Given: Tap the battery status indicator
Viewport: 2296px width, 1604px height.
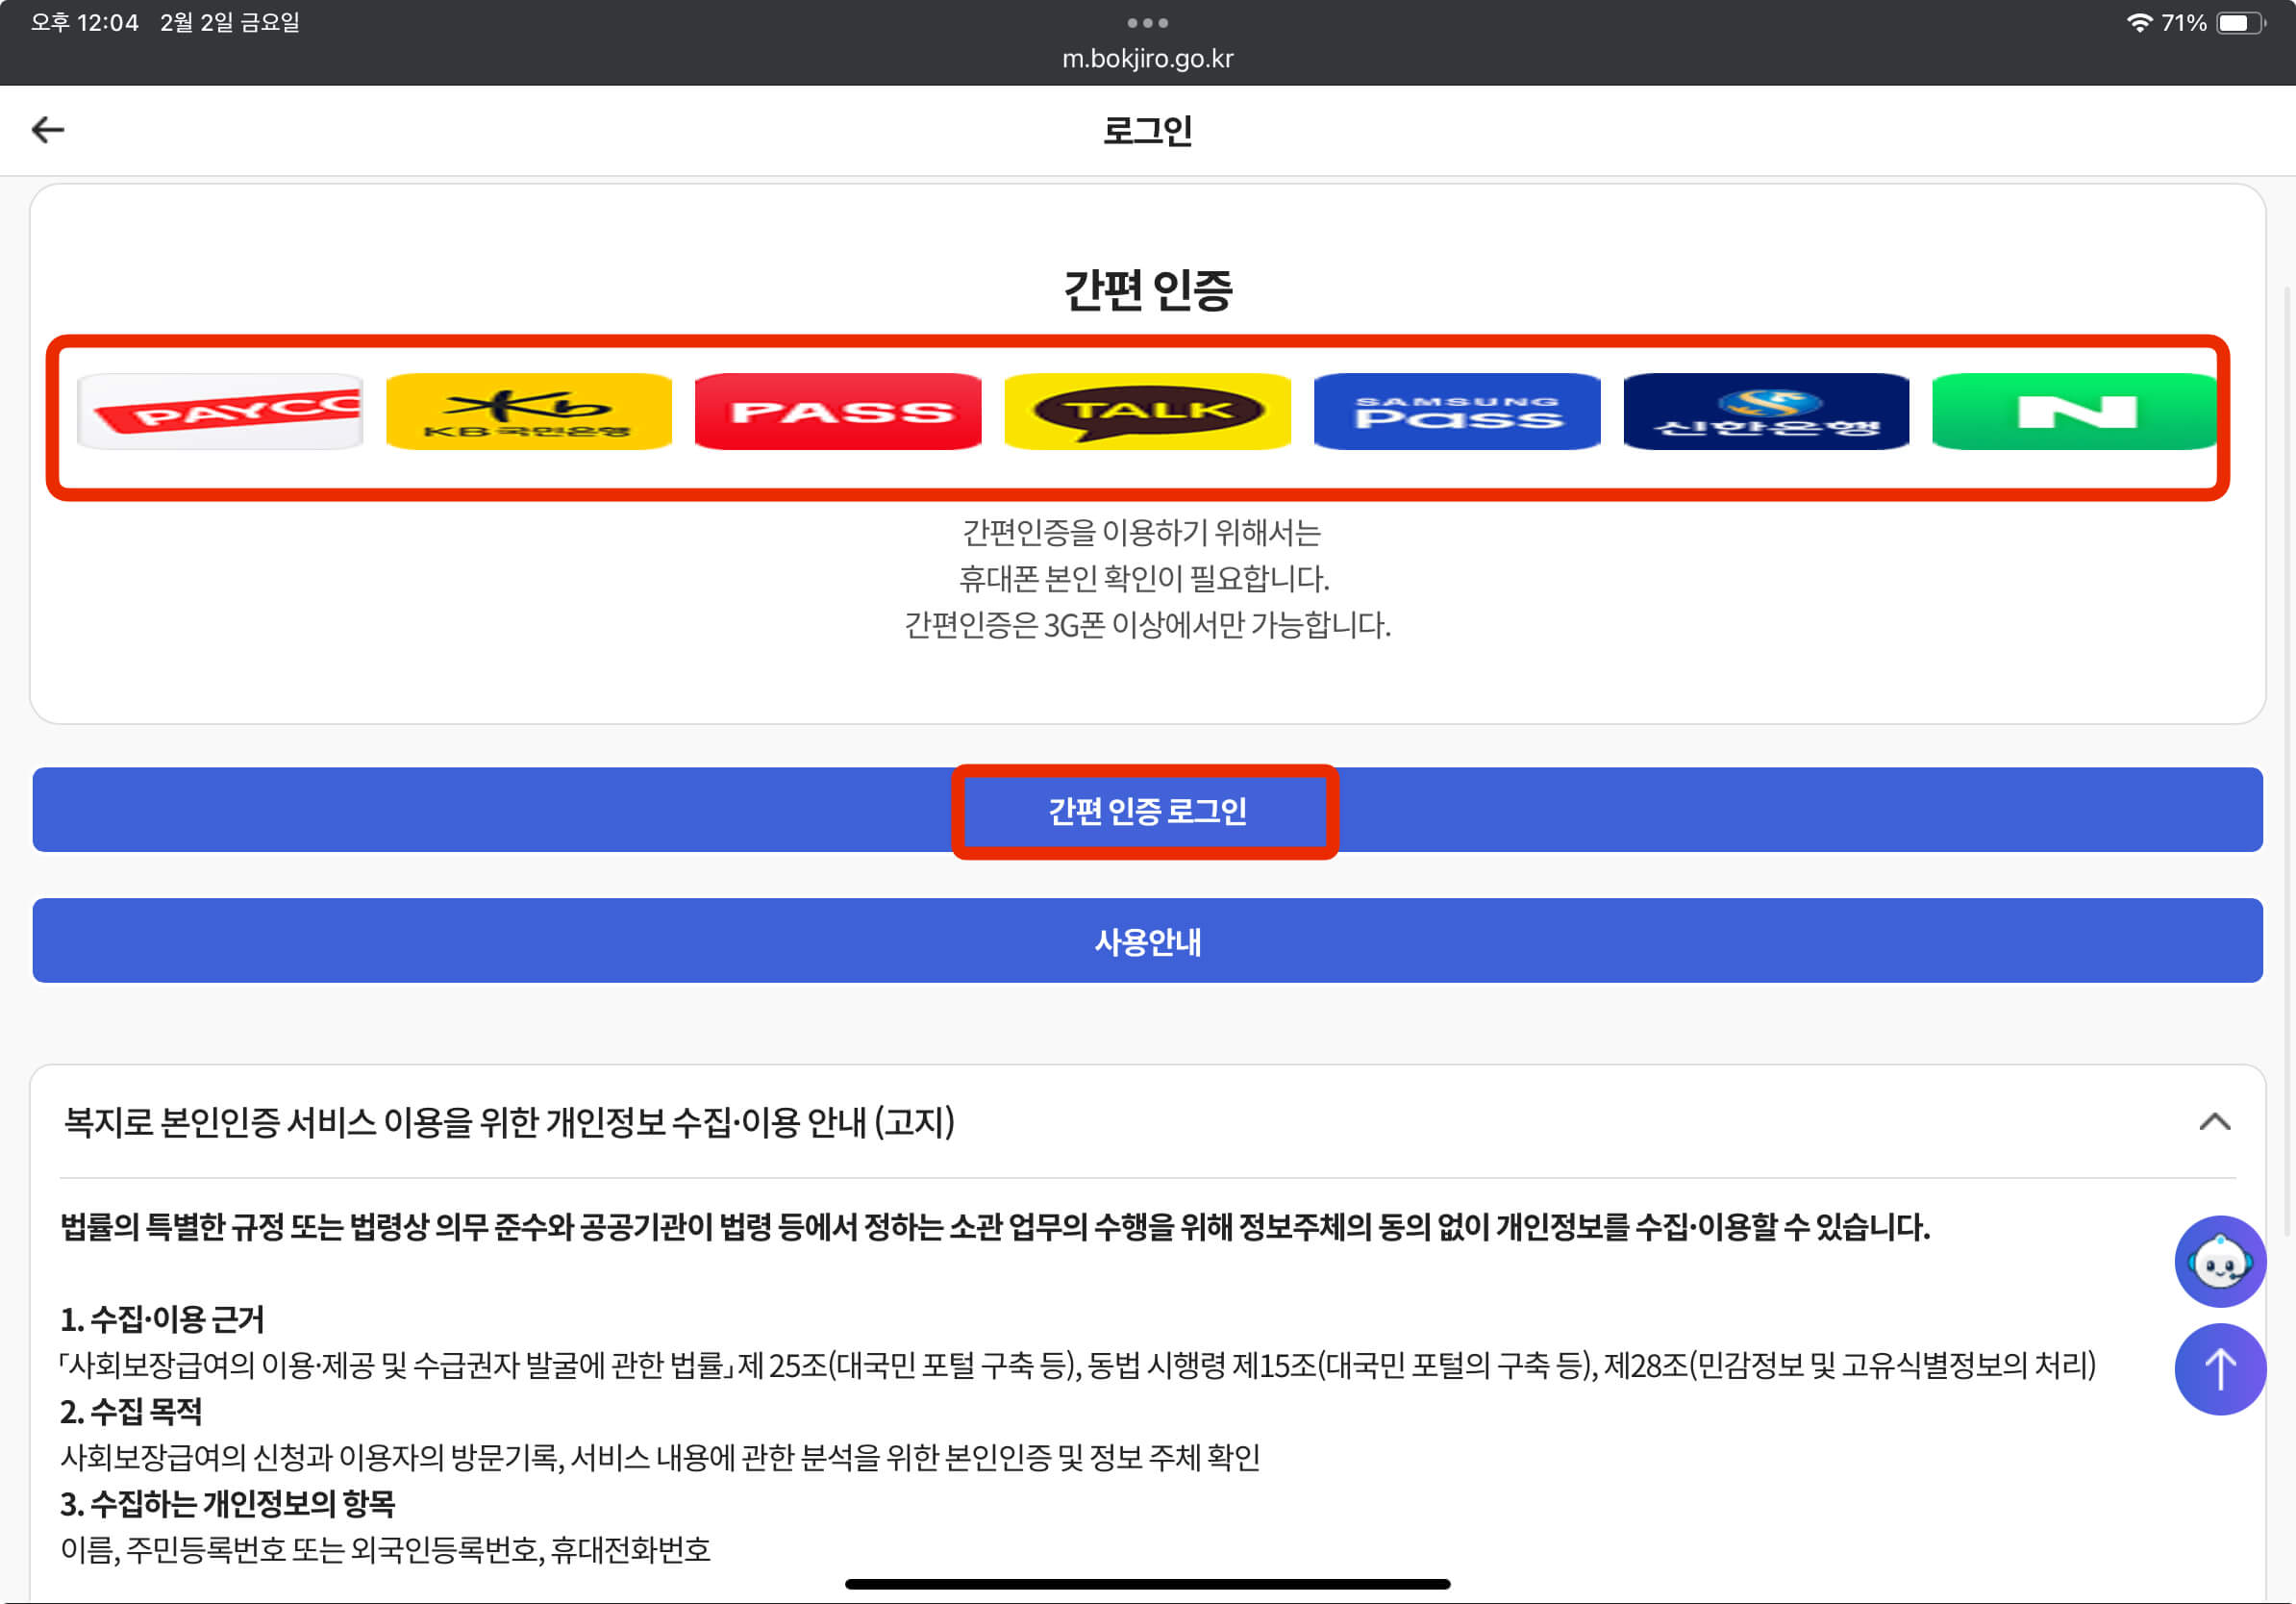Looking at the screenshot, I should coord(2240,22).
